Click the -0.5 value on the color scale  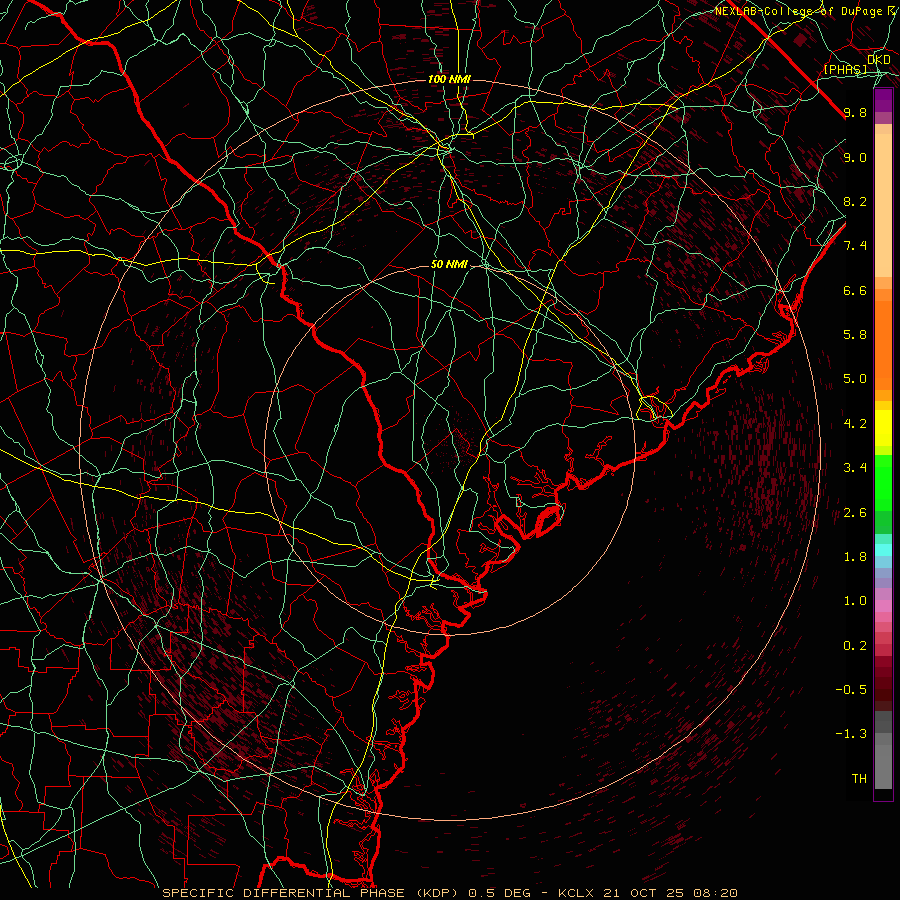tap(851, 690)
